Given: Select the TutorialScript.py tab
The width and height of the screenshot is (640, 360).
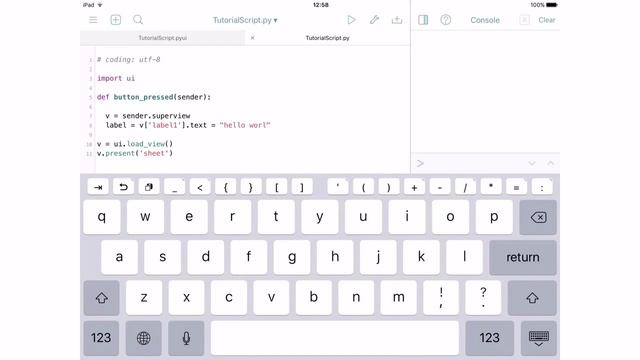Looking at the screenshot, I should click(327, 38).
